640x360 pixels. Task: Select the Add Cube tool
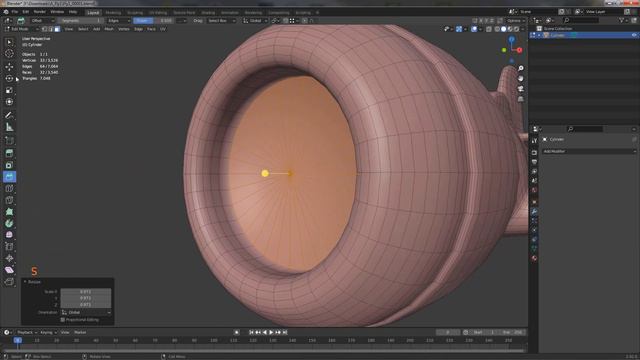(x=9, y=140)
